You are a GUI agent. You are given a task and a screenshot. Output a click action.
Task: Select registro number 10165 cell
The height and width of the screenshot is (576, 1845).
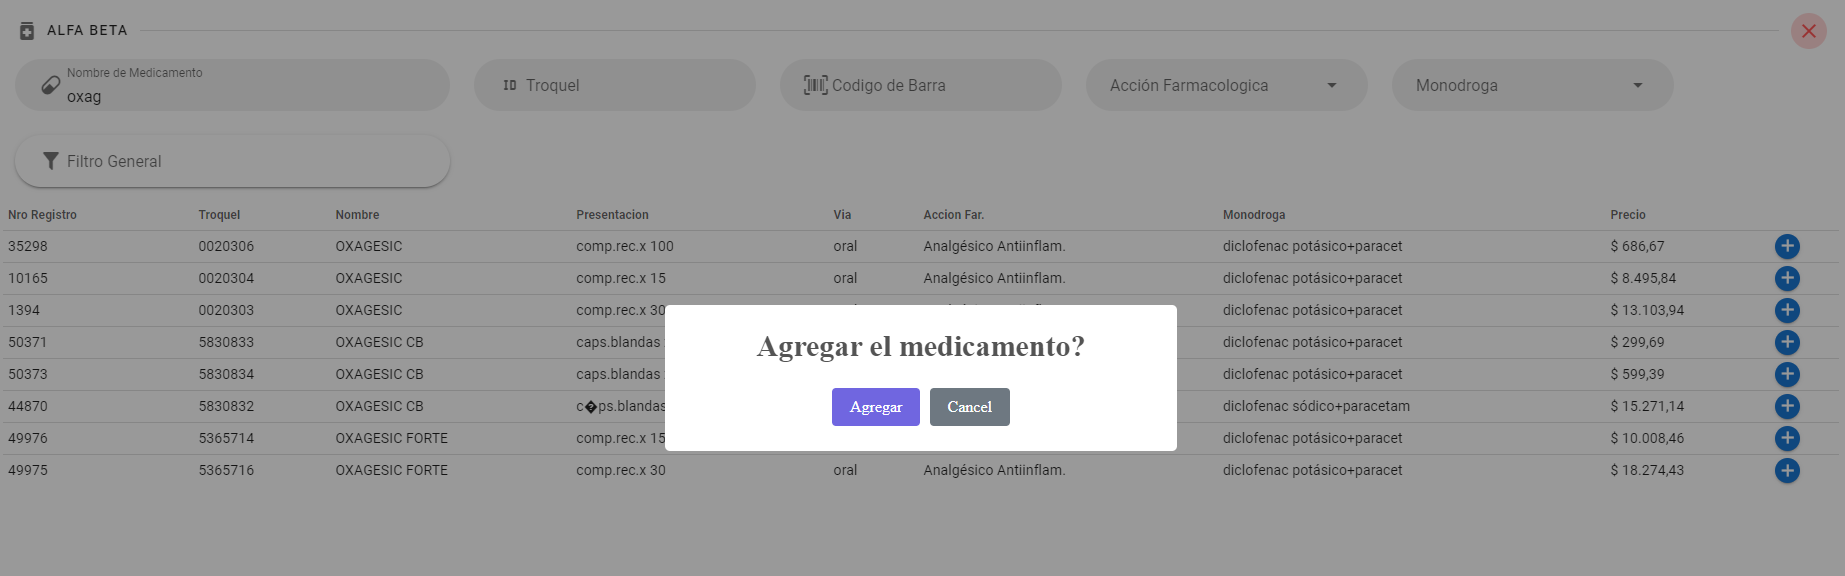point(28,278)
